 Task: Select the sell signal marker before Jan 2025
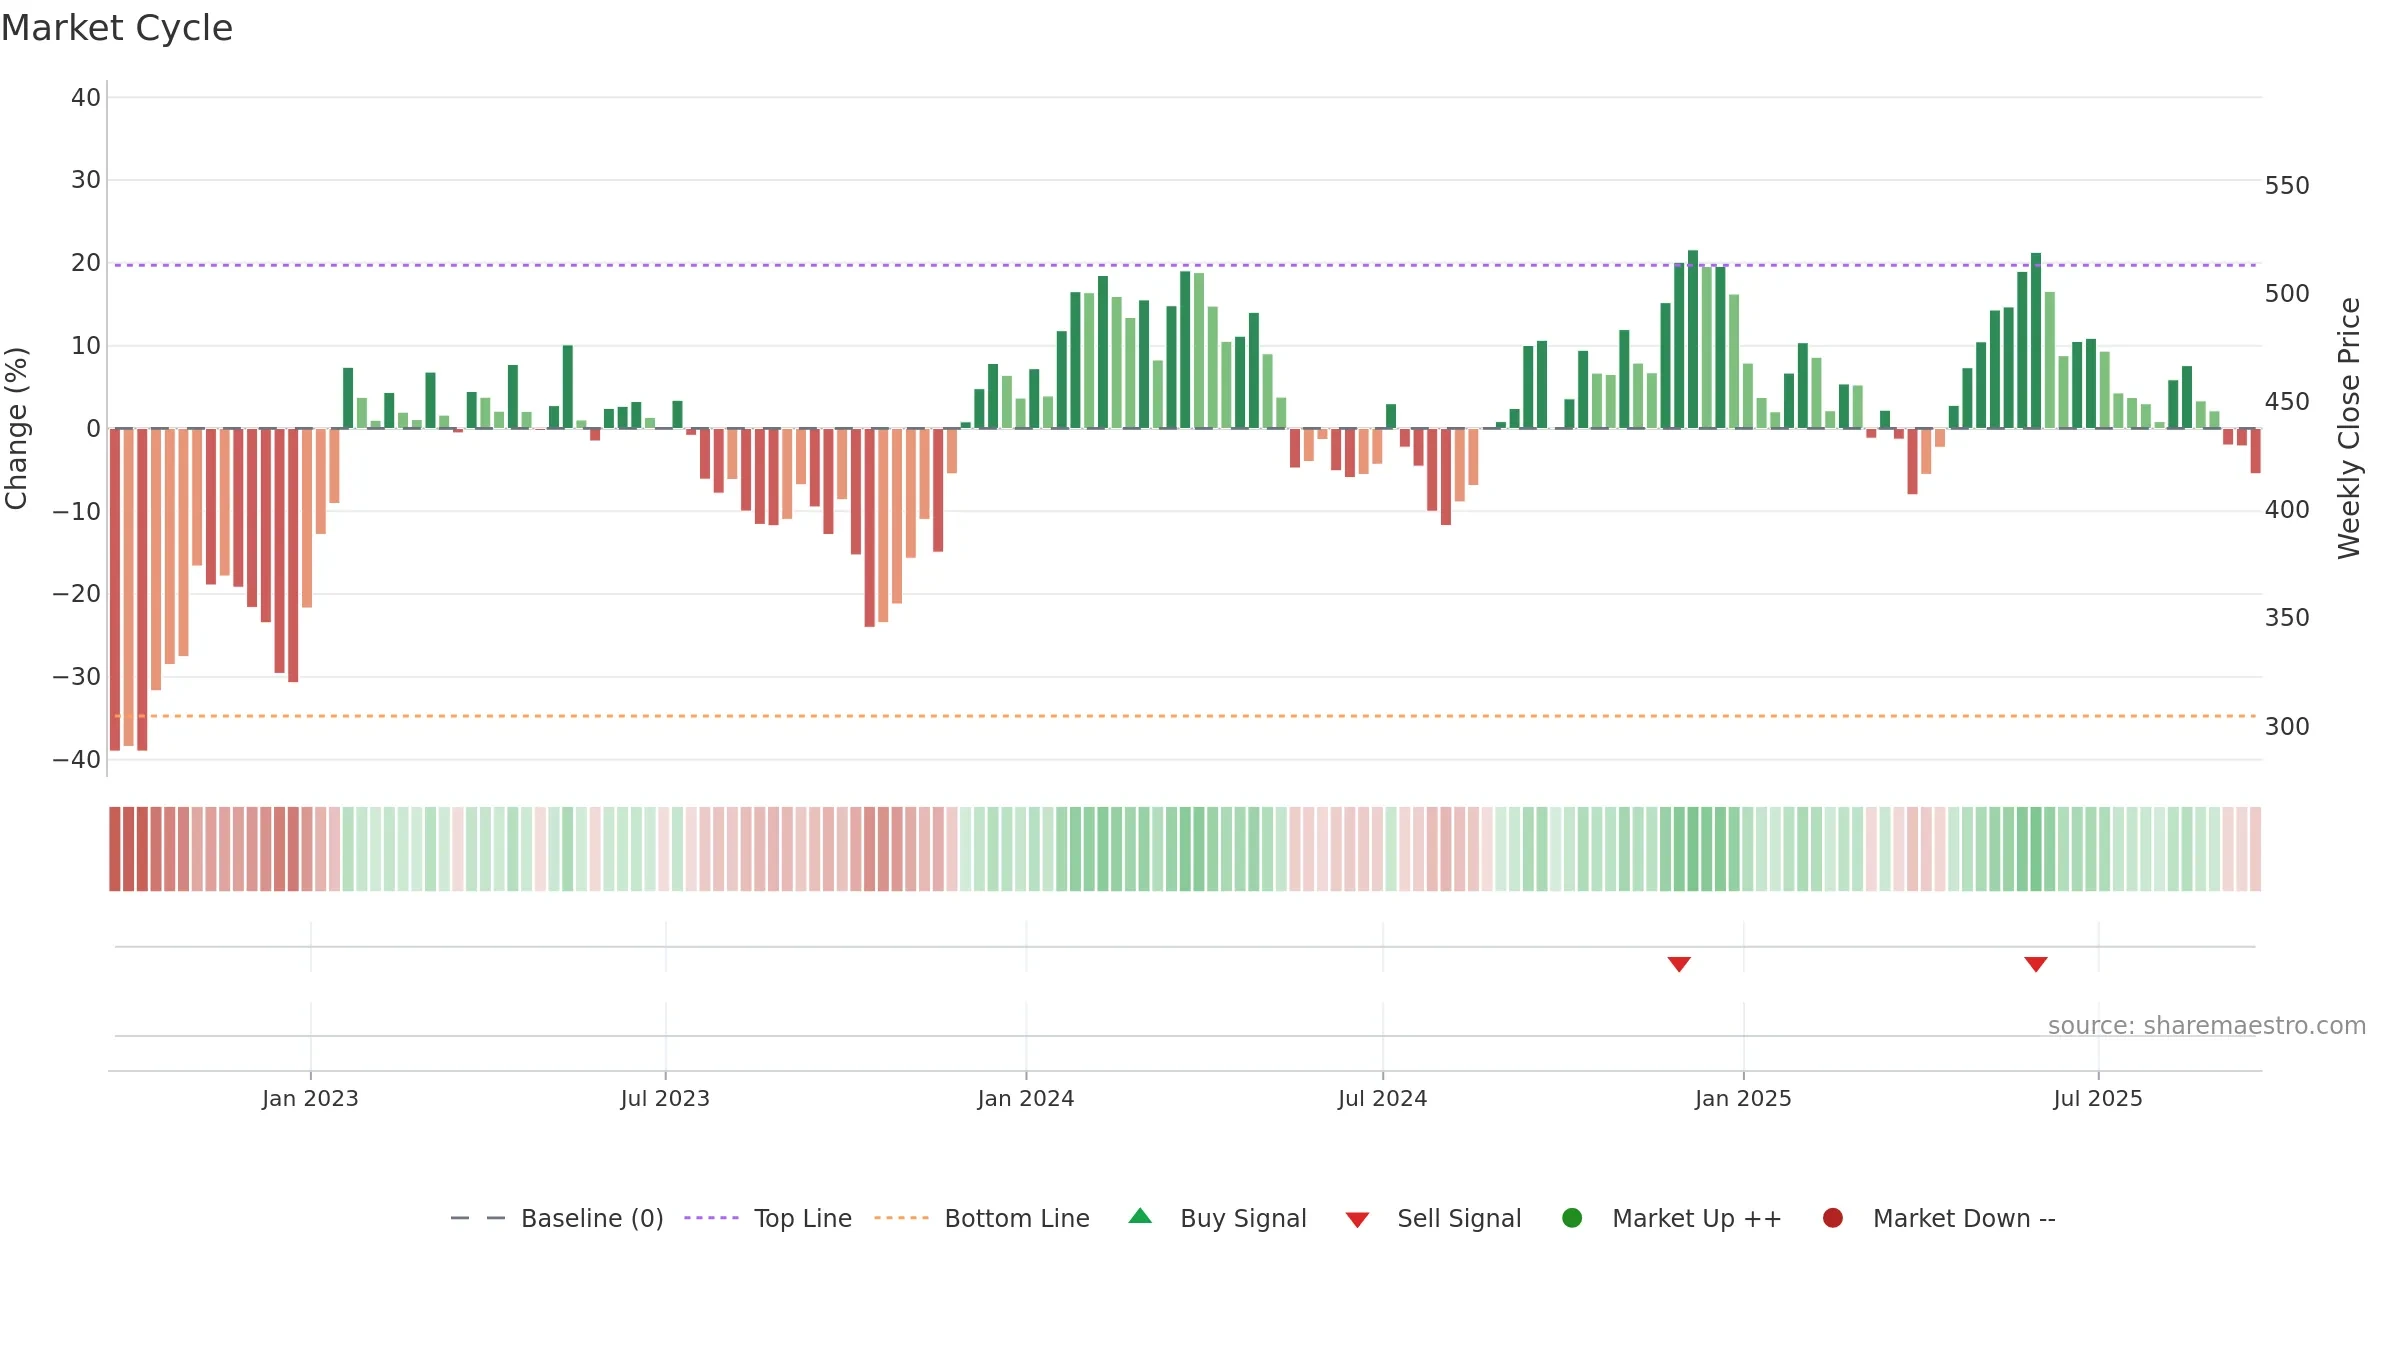[1679, 964]
